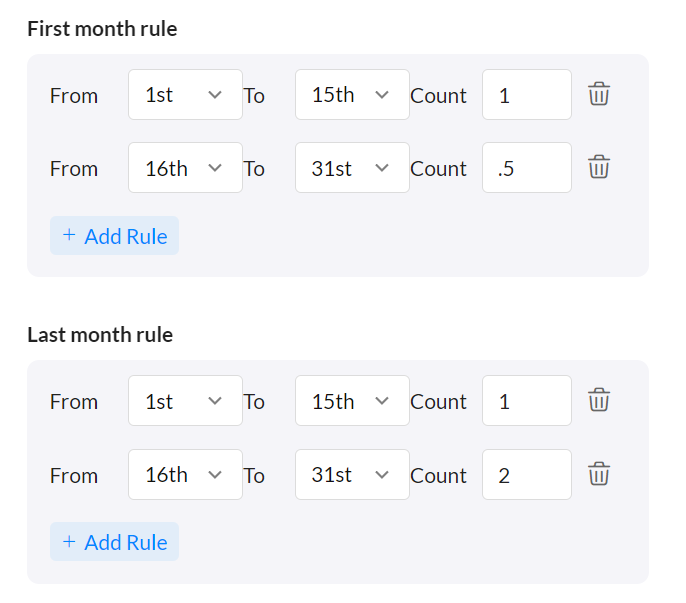686x603 pixels.
Task: Open first month To dropdown showing 15th
Action: point(352,95)
